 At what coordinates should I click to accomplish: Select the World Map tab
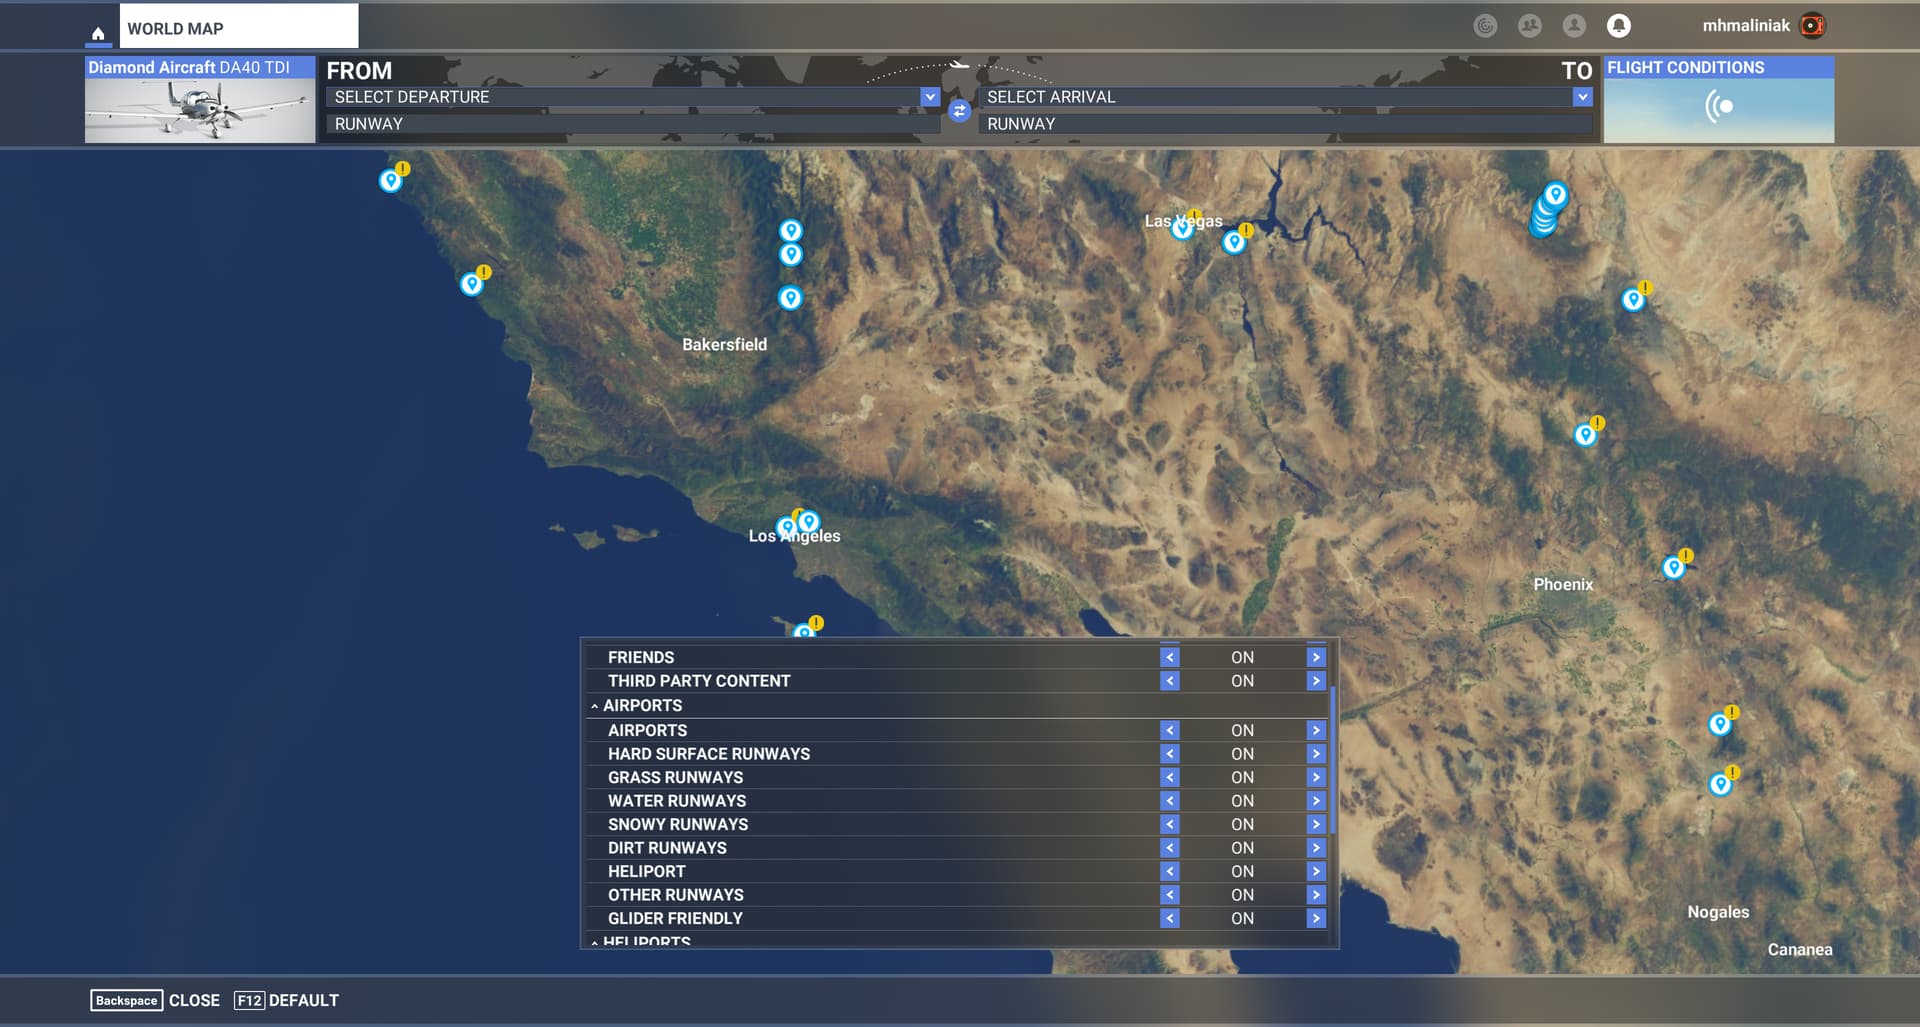tap(238, 28)
